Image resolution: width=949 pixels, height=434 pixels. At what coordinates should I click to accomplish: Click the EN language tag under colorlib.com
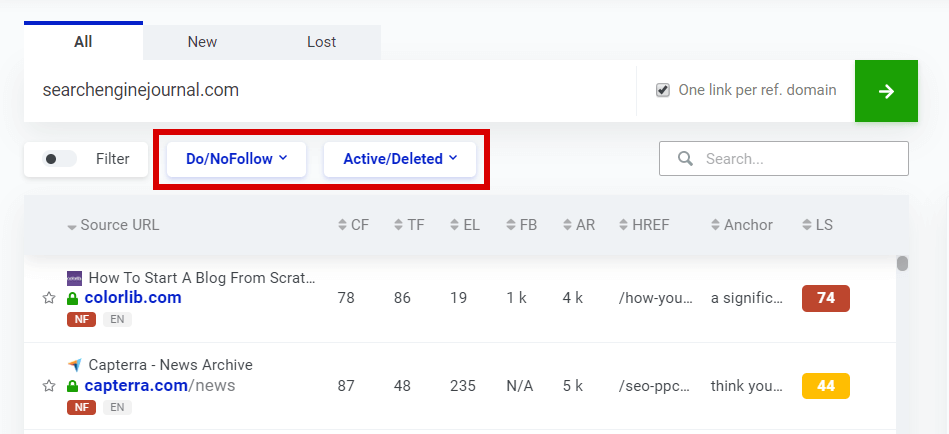click(x=117, y=320)
